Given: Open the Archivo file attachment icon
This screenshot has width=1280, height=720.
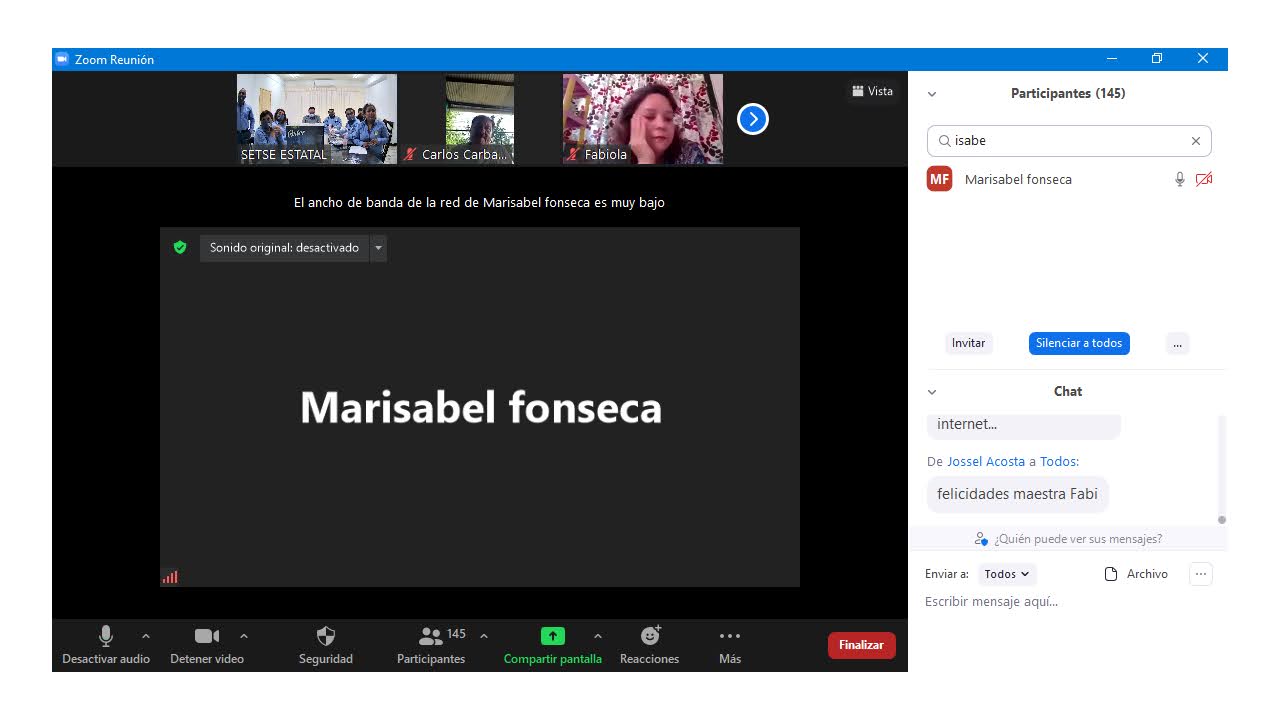Looking at the screenshot, I should pyautogui.click(x=1110, y=574).
